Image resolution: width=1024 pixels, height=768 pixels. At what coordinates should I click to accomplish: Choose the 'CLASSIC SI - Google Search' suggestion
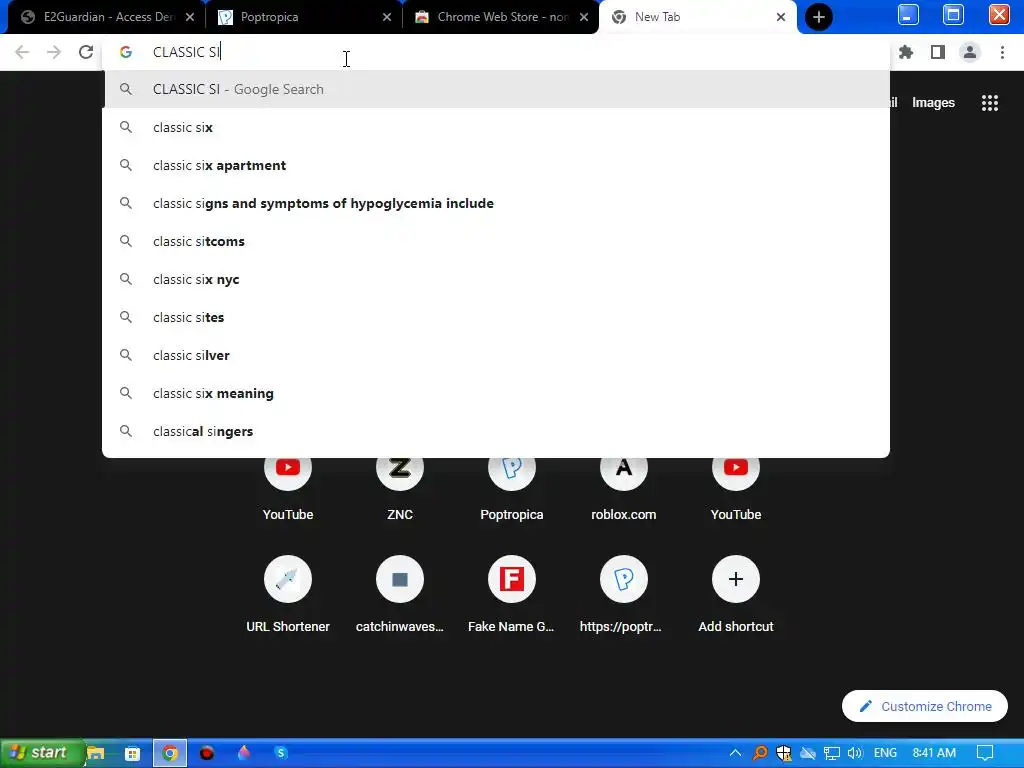tap(496, 89)
